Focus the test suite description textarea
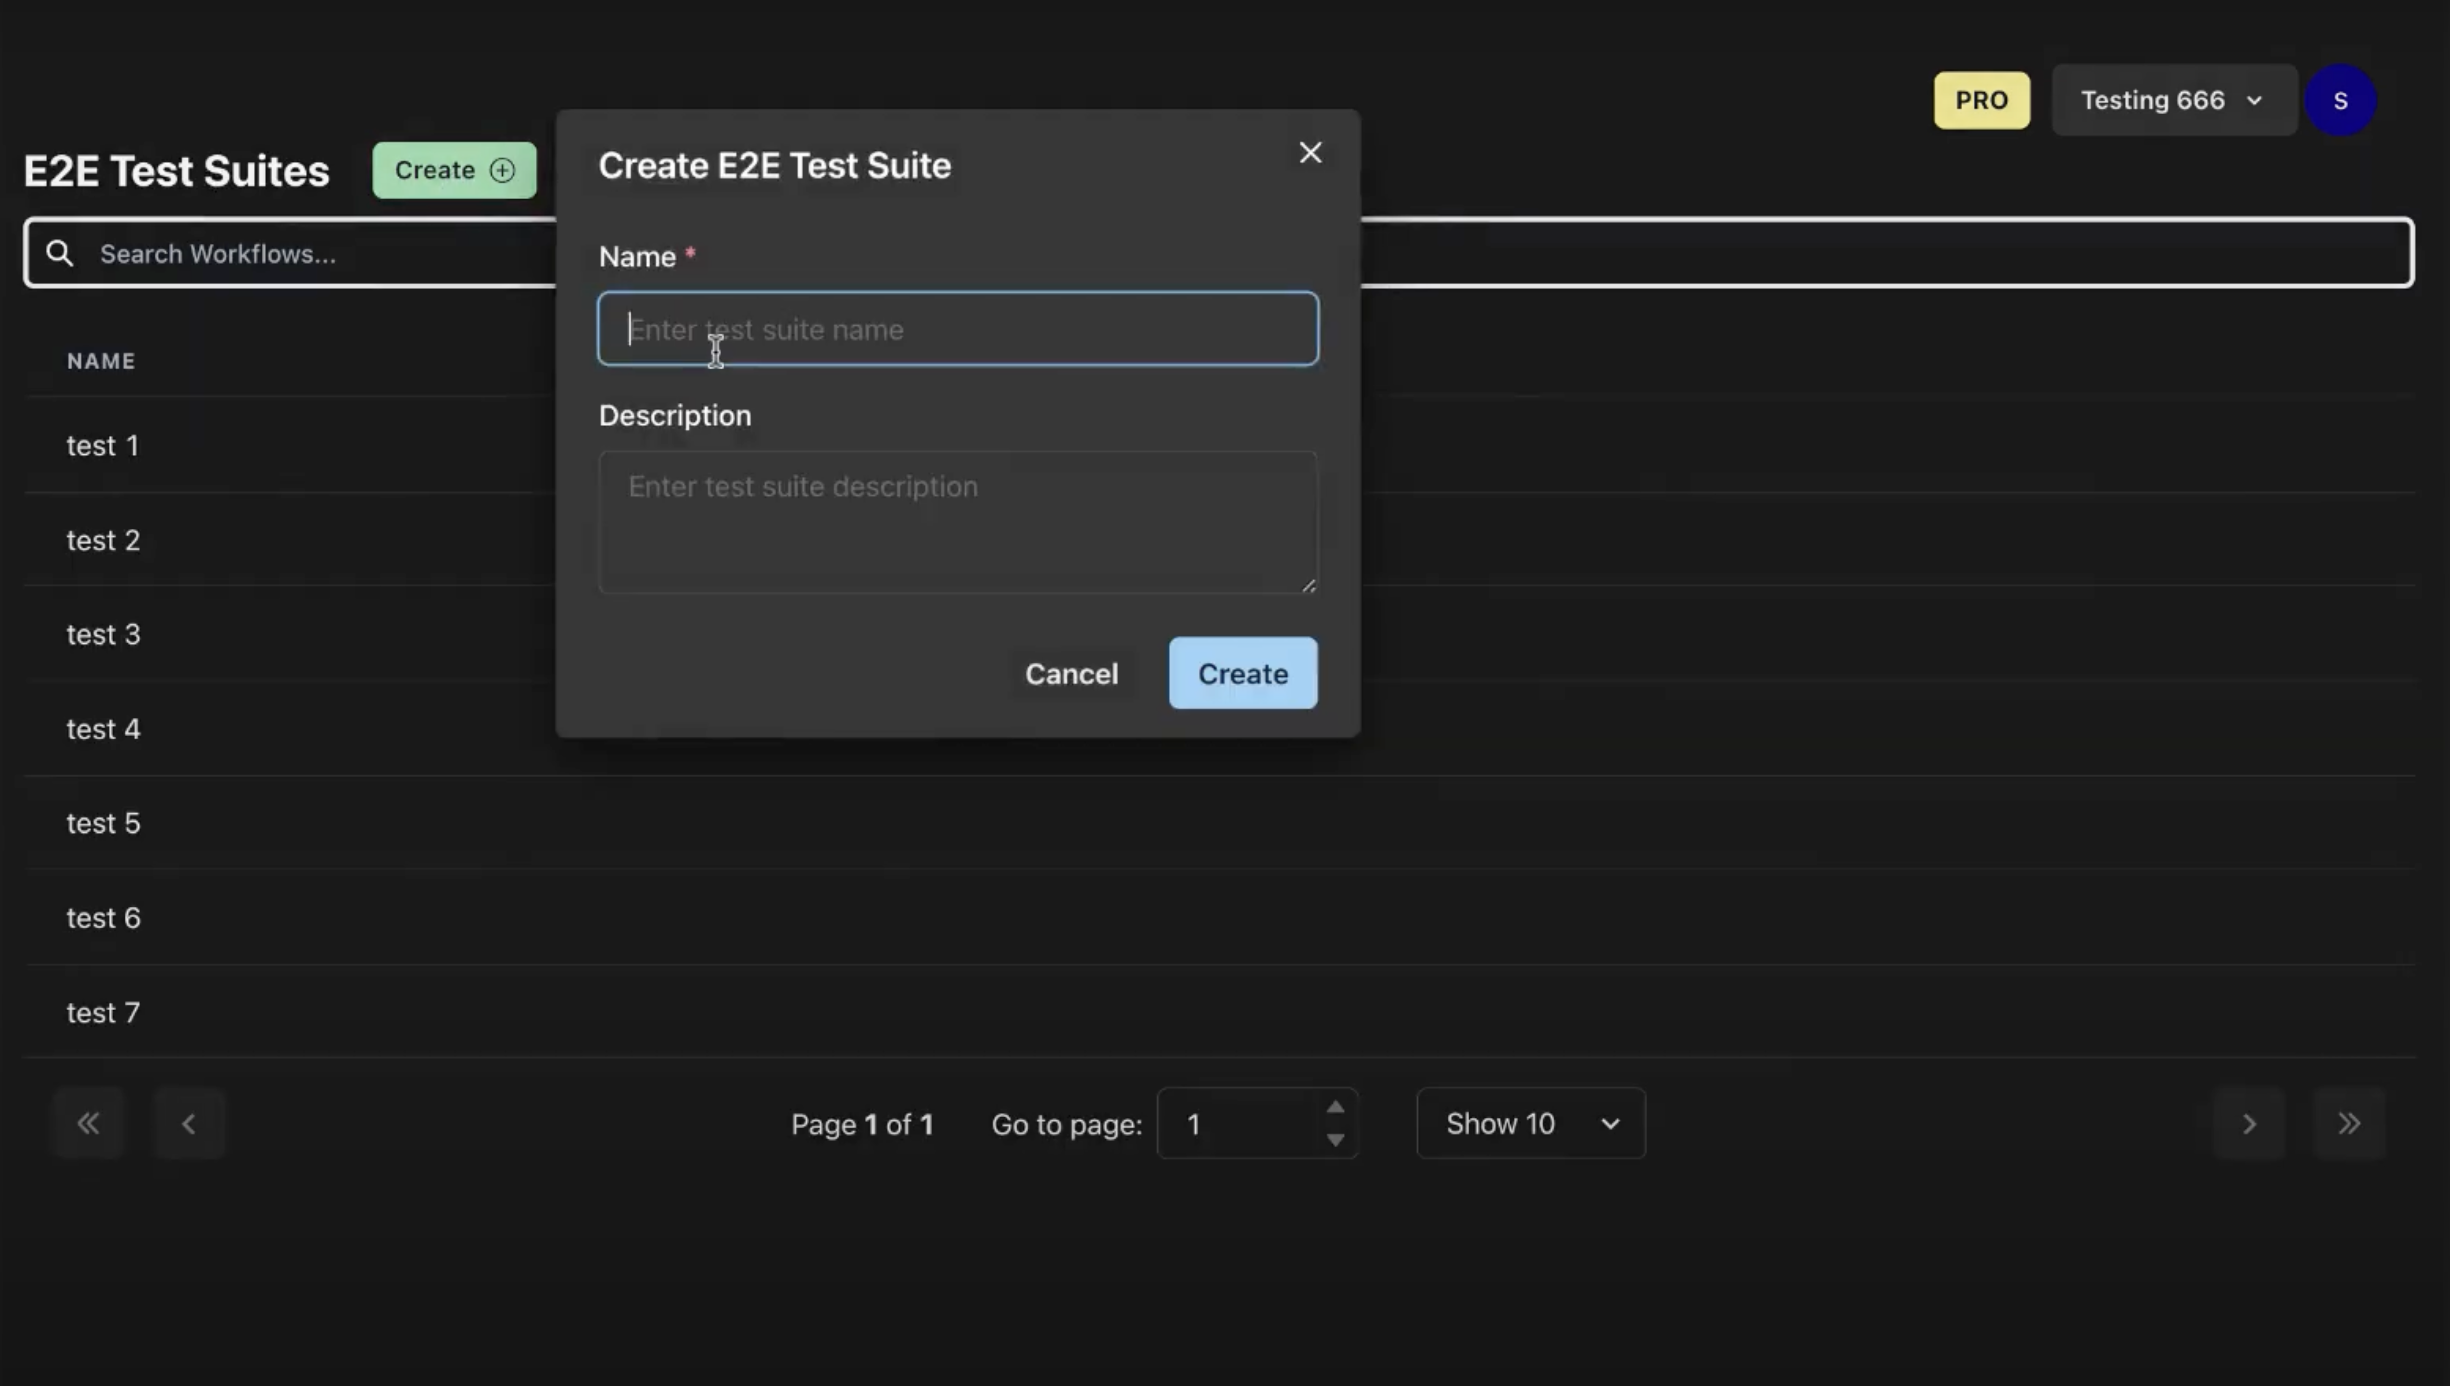 (x=958, y=522)
